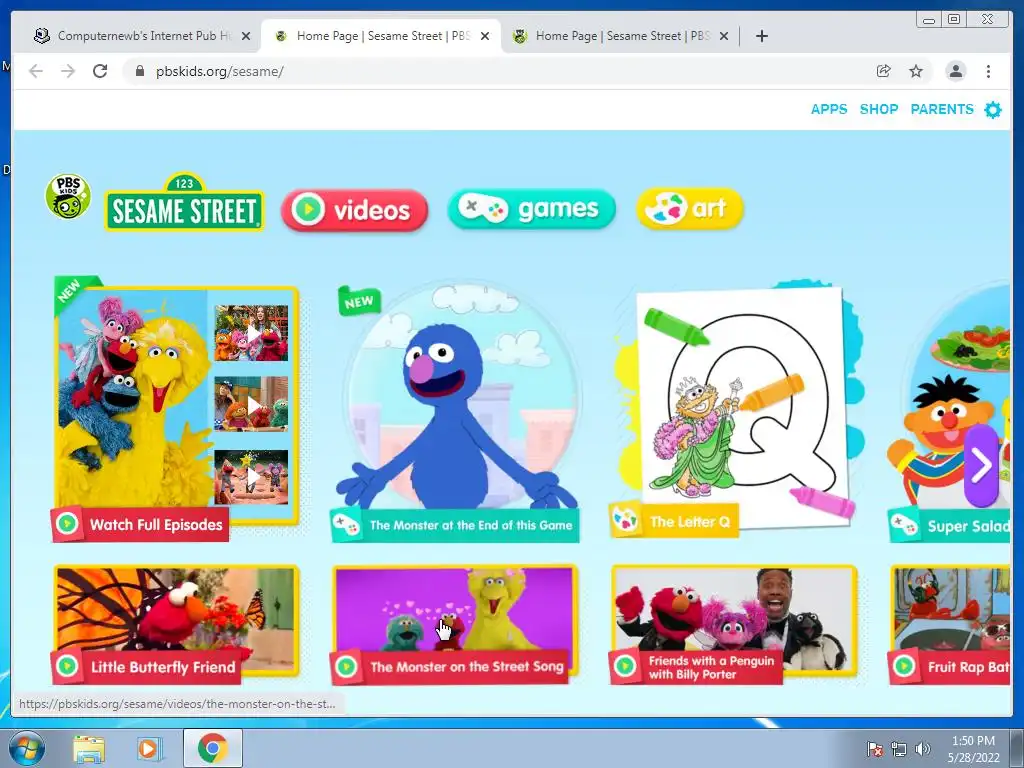
Task: Click the play icon on Monster on the Street Song
Action: click(x=346, y=667)
